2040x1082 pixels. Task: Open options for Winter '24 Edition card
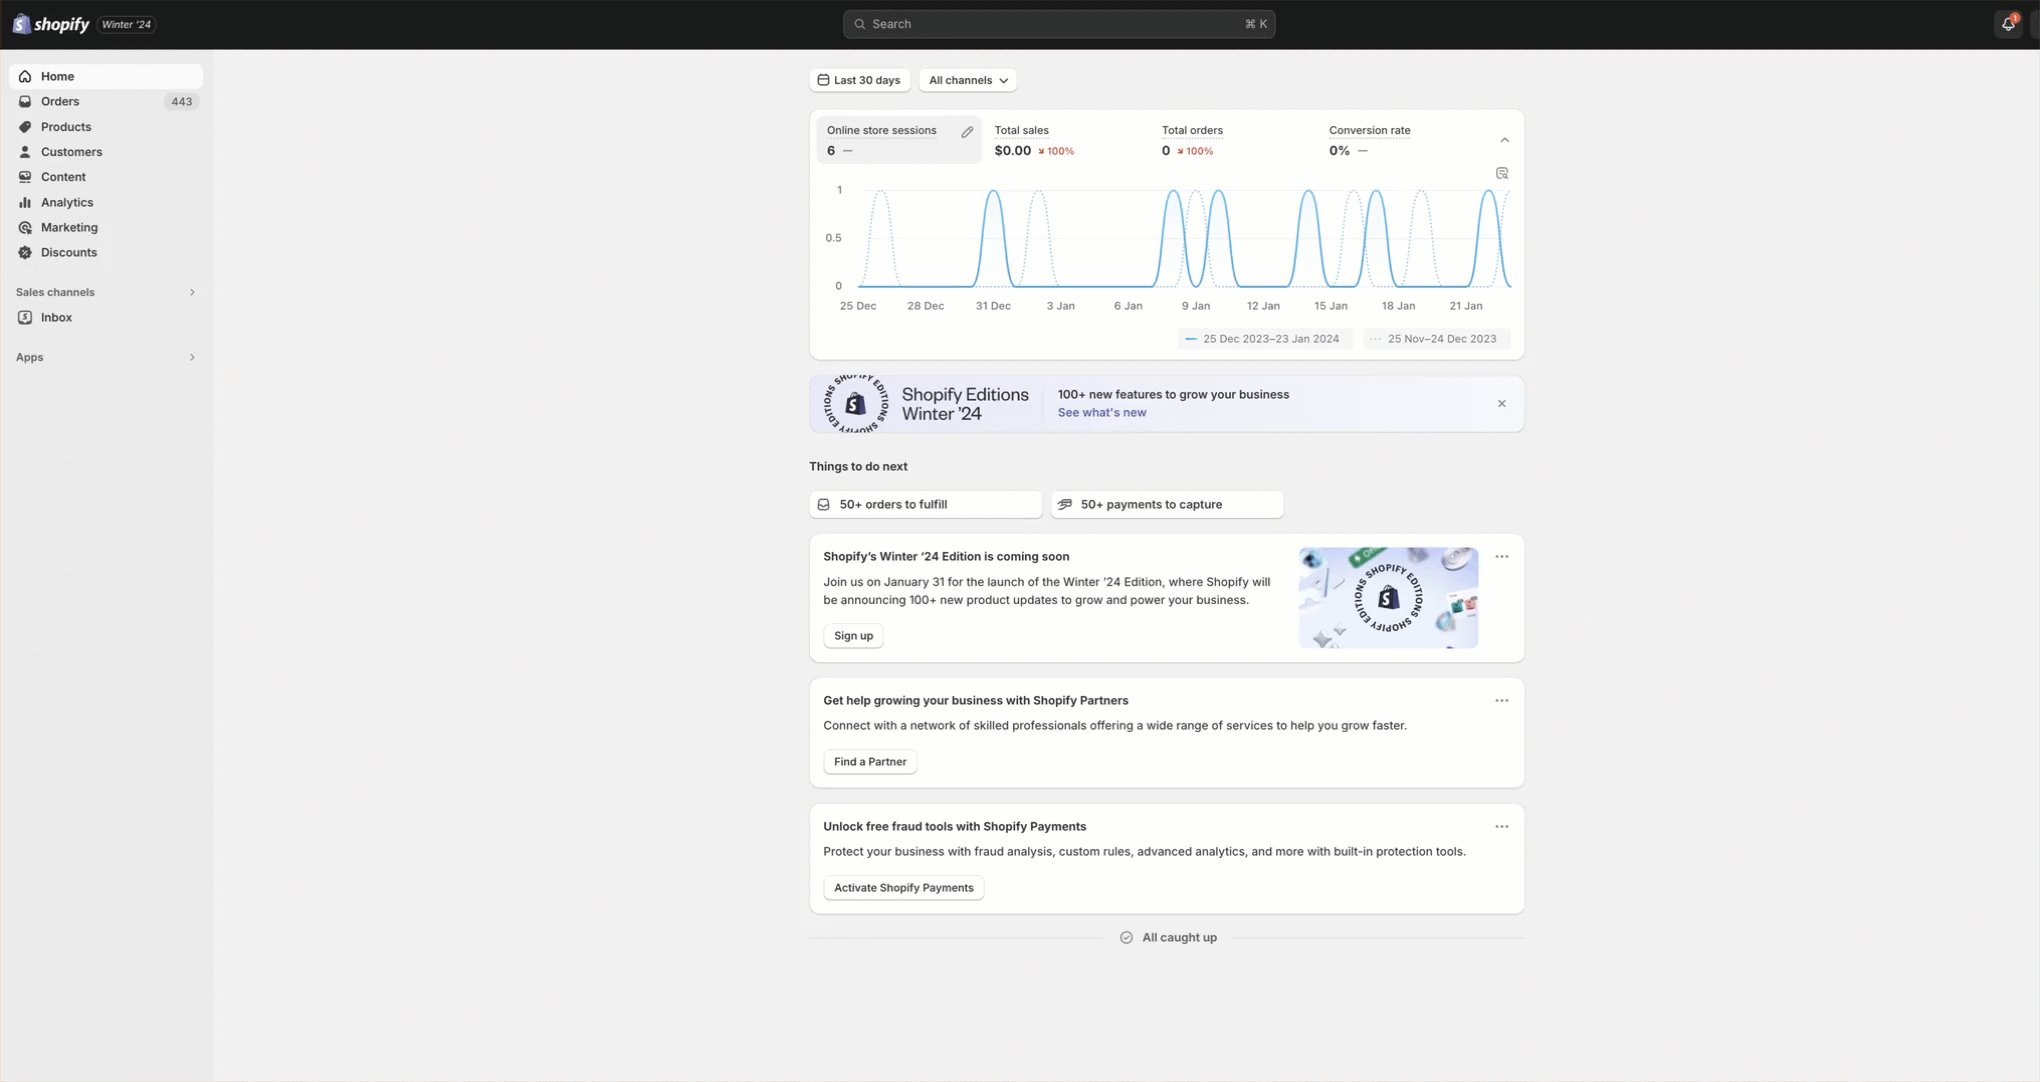[x=1502, y=557]
